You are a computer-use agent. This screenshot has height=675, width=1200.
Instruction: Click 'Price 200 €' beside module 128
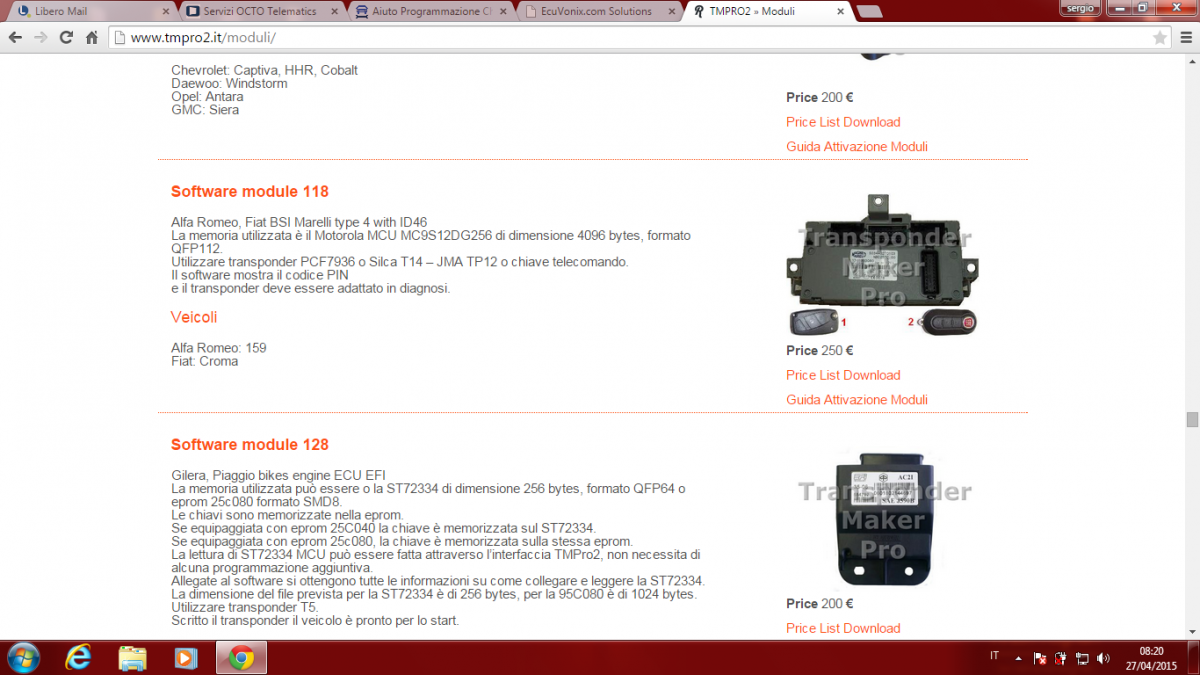820,604
